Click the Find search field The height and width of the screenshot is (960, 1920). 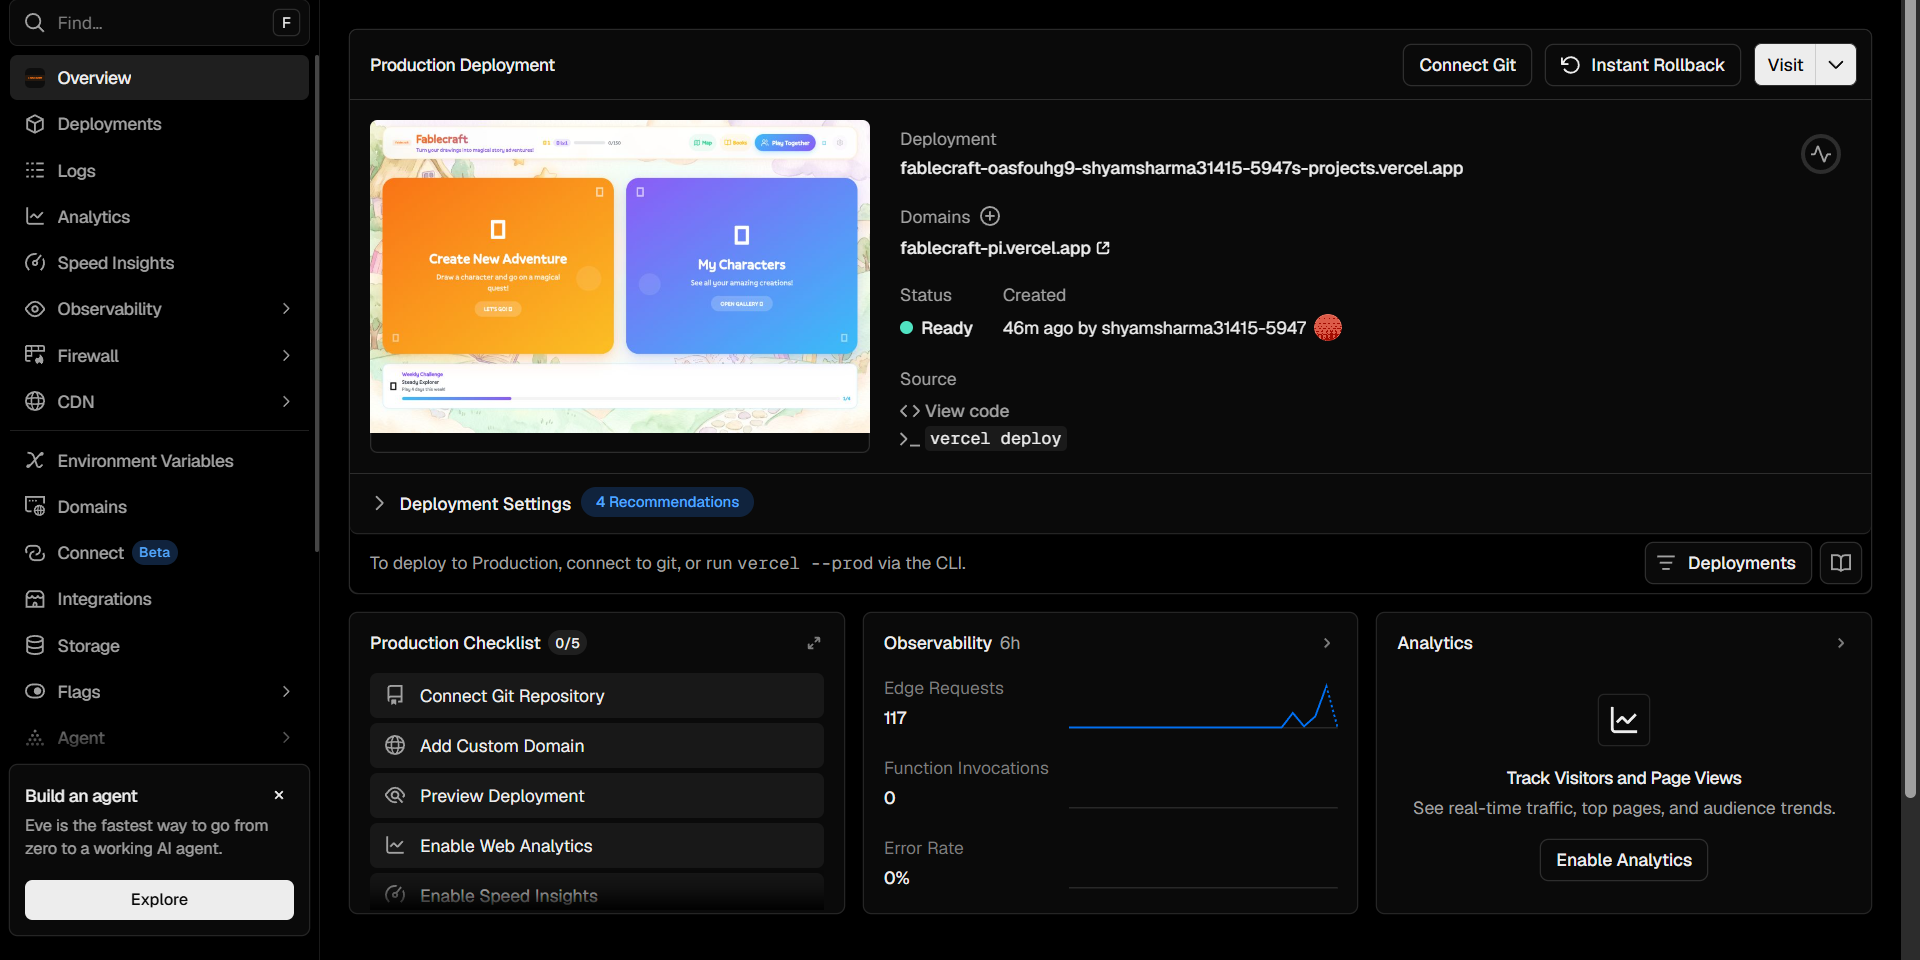click(x=159, y=22)
